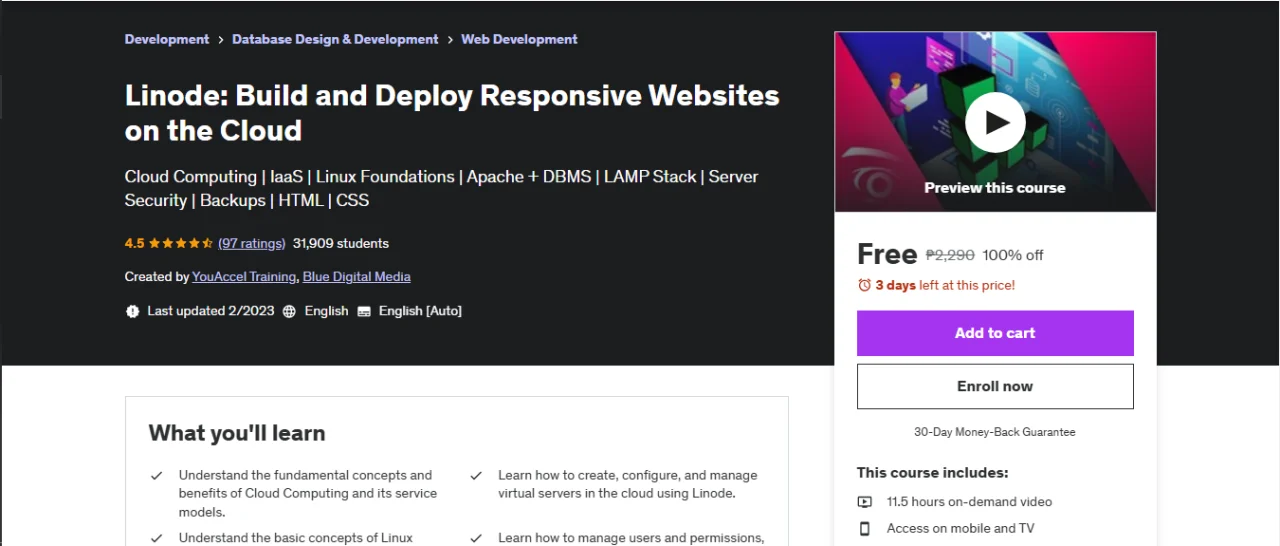Image resolution: width=1280 pixels, height=546 pixels.
Task: Click 'Last updated 2/2023' text
Action: [211, 311]
